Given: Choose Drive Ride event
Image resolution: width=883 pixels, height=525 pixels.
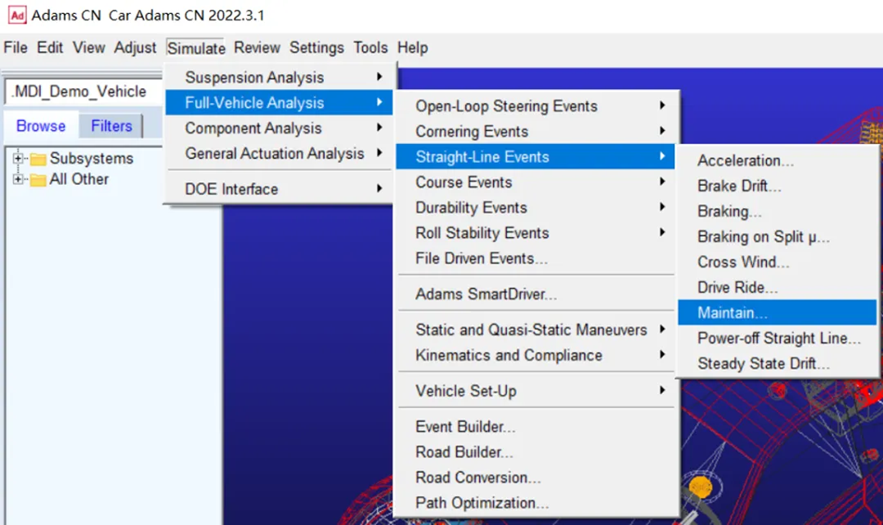Looking at the screenshot, I should coord(778,287).
